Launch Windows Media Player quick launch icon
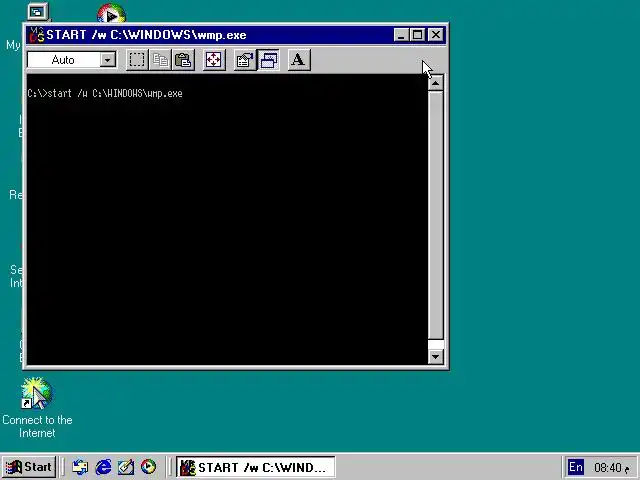 coord(148,467)
